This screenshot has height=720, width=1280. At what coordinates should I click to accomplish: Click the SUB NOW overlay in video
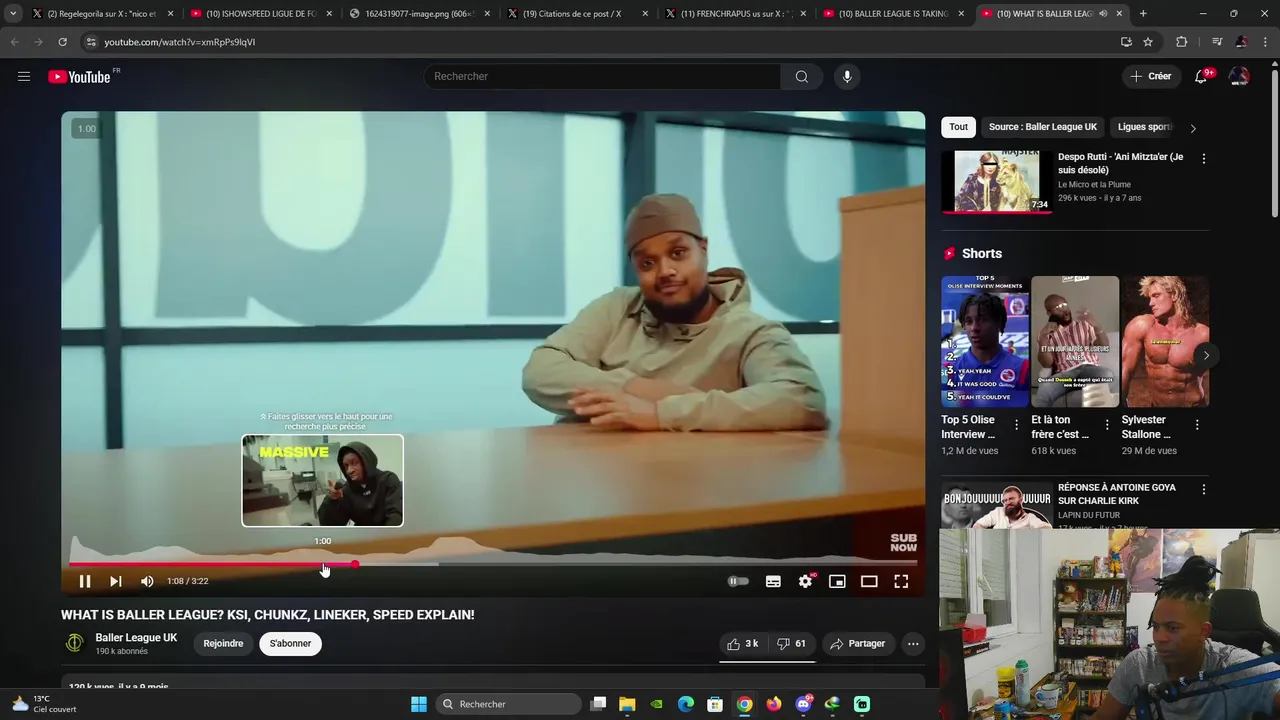point(903,543)
